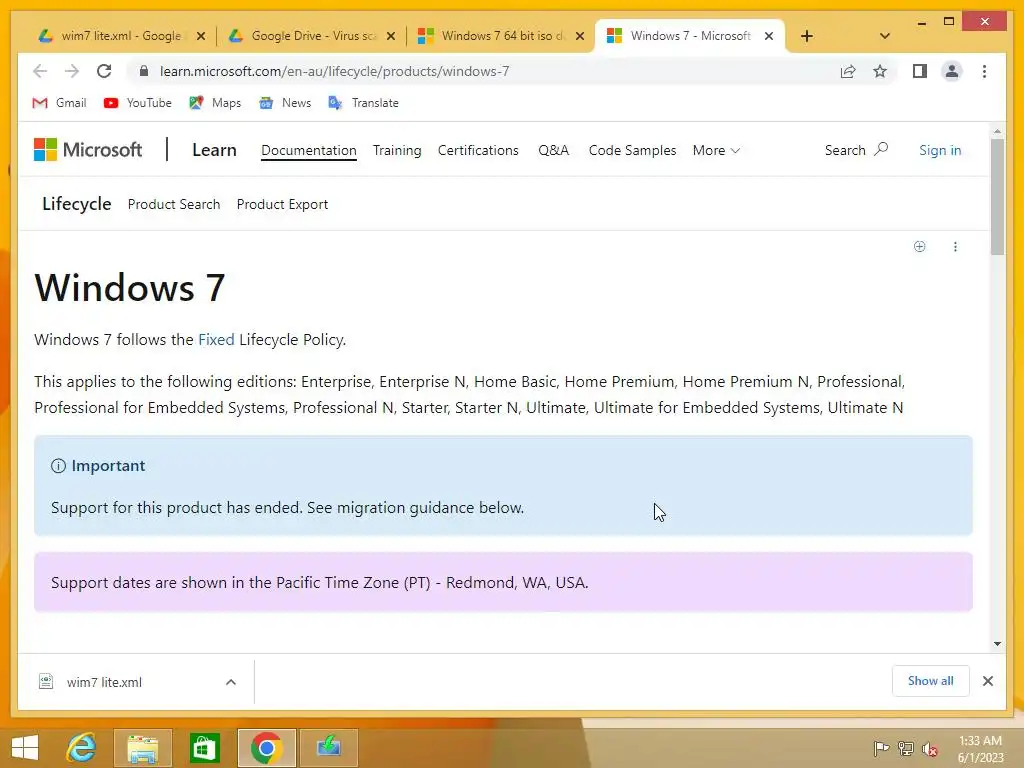
Task: Click Show all downloads button
Action: (x=930, y=680)
